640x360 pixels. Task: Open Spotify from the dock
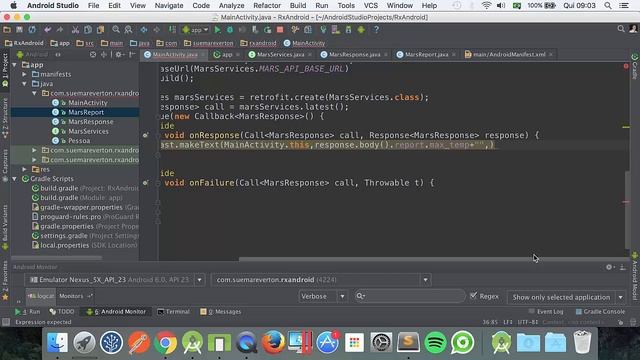click(x=435, y=342)
